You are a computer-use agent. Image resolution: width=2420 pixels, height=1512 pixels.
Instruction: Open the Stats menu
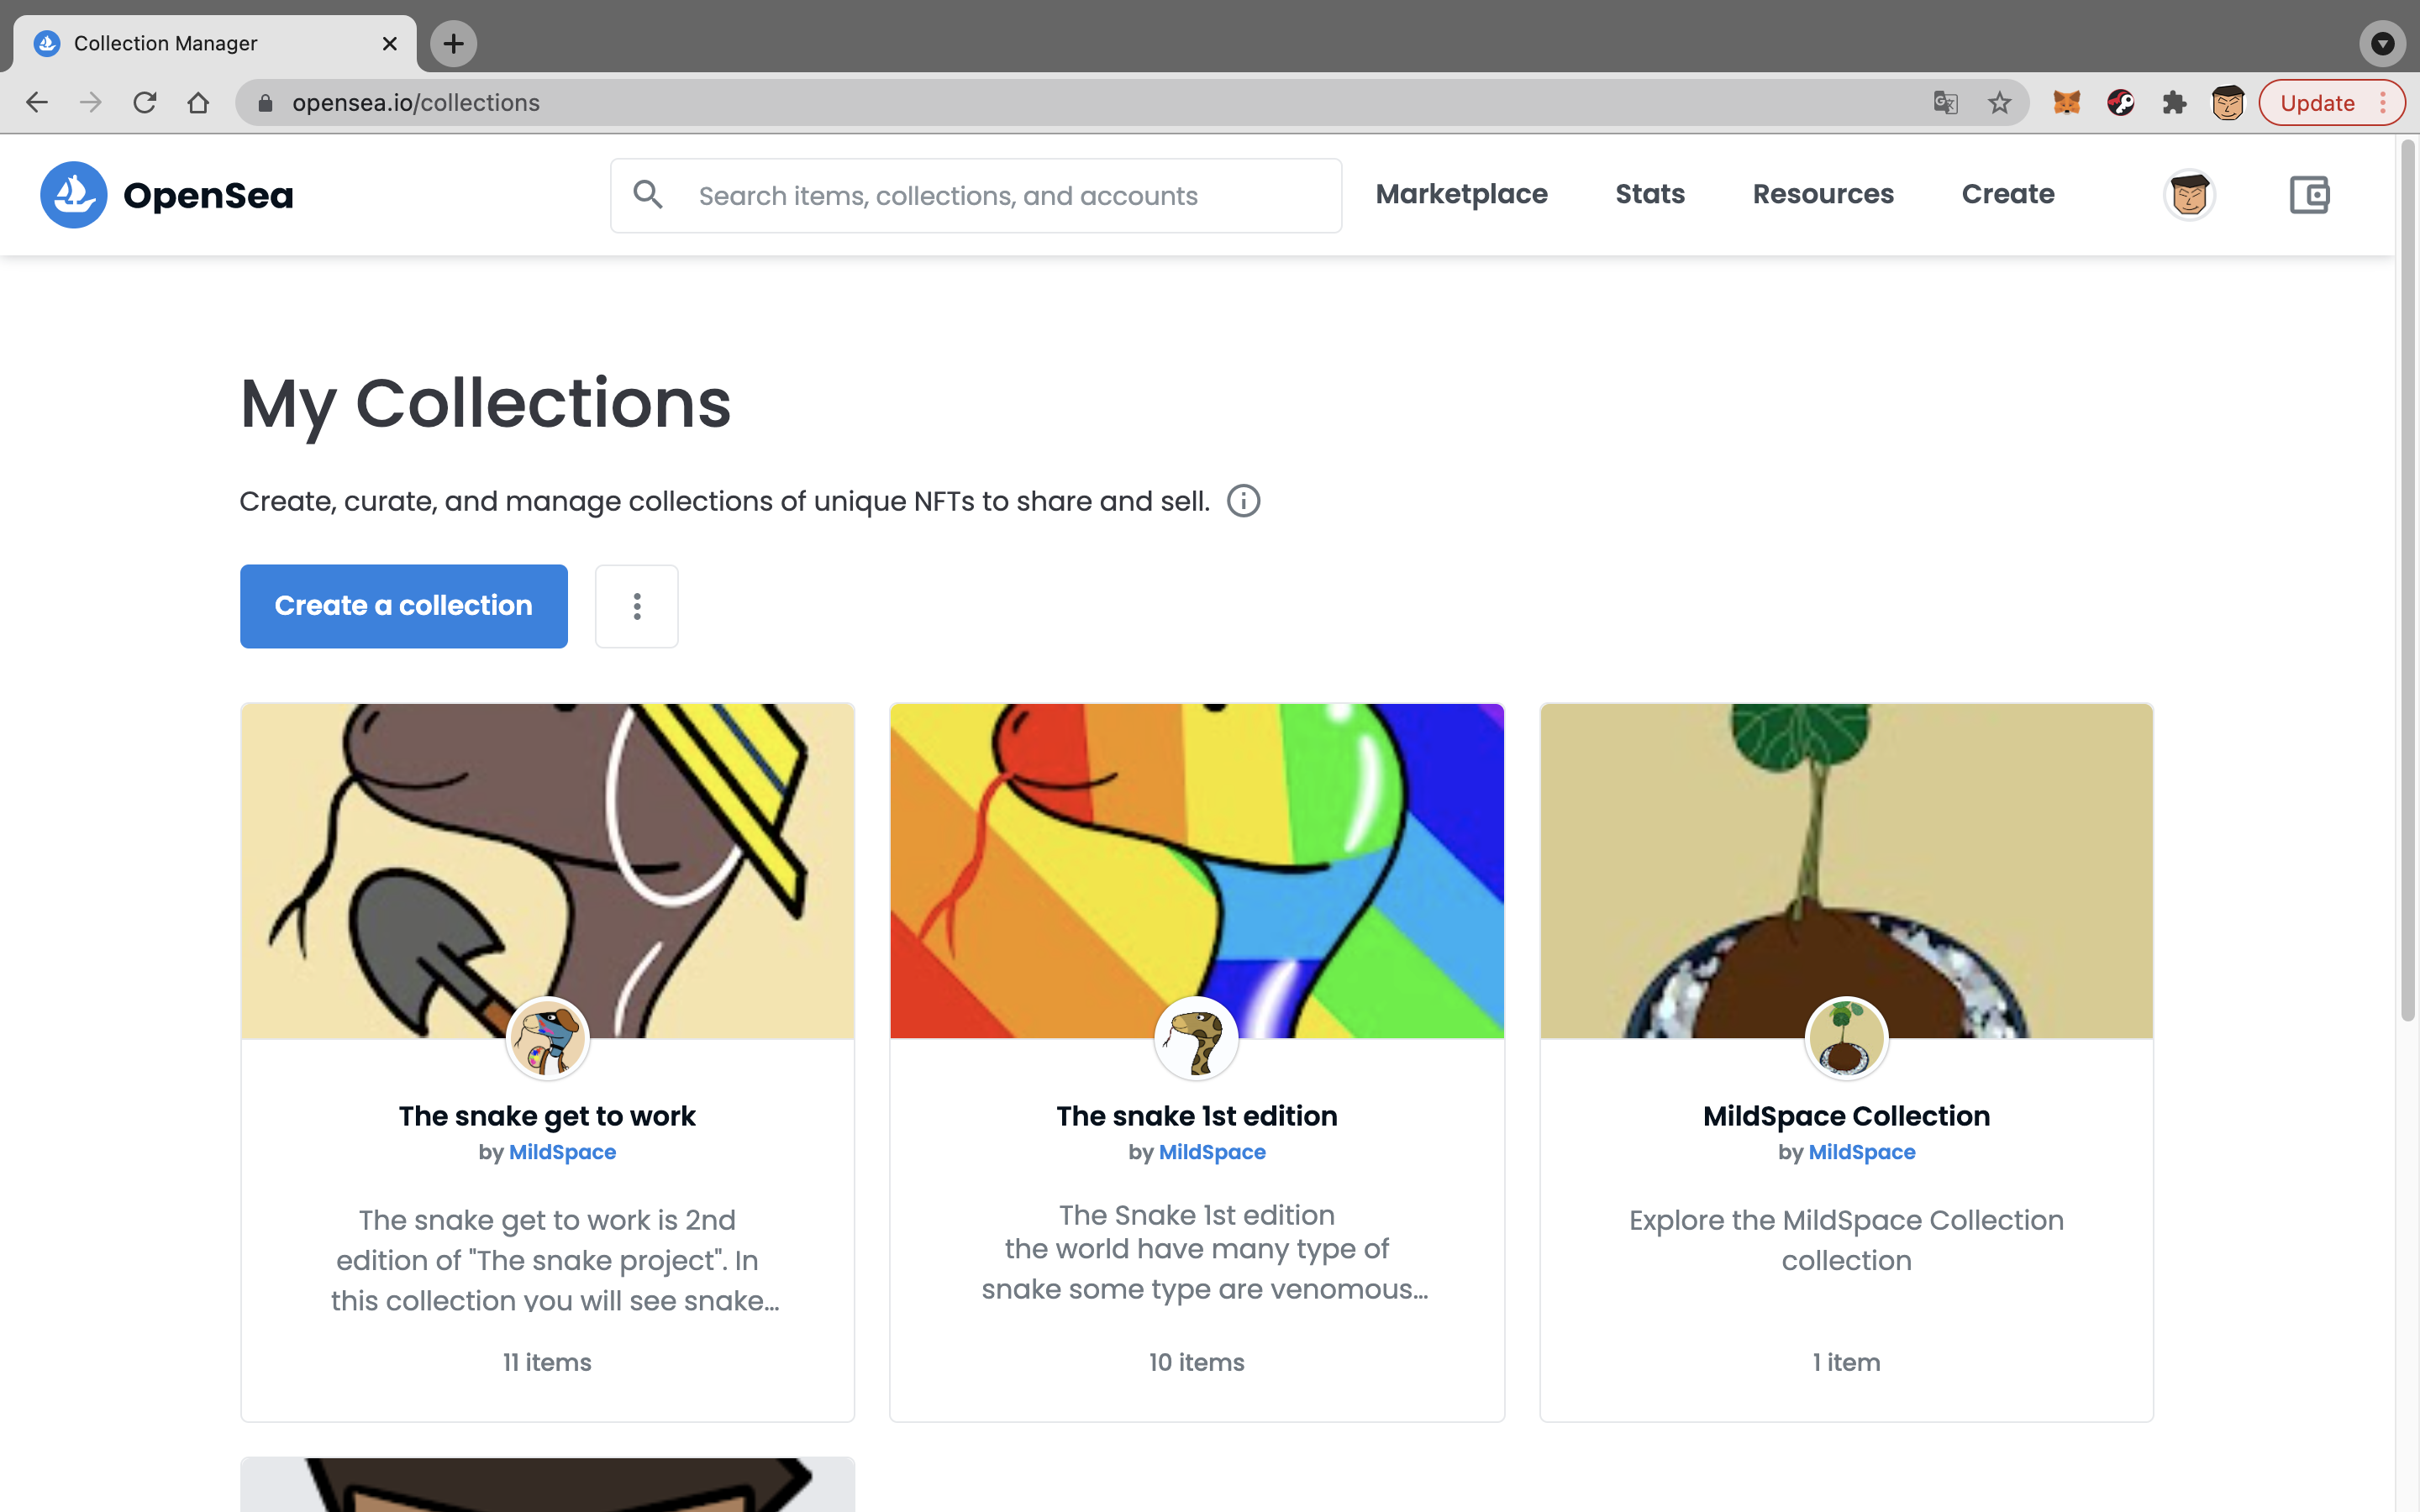point(1649,194)
